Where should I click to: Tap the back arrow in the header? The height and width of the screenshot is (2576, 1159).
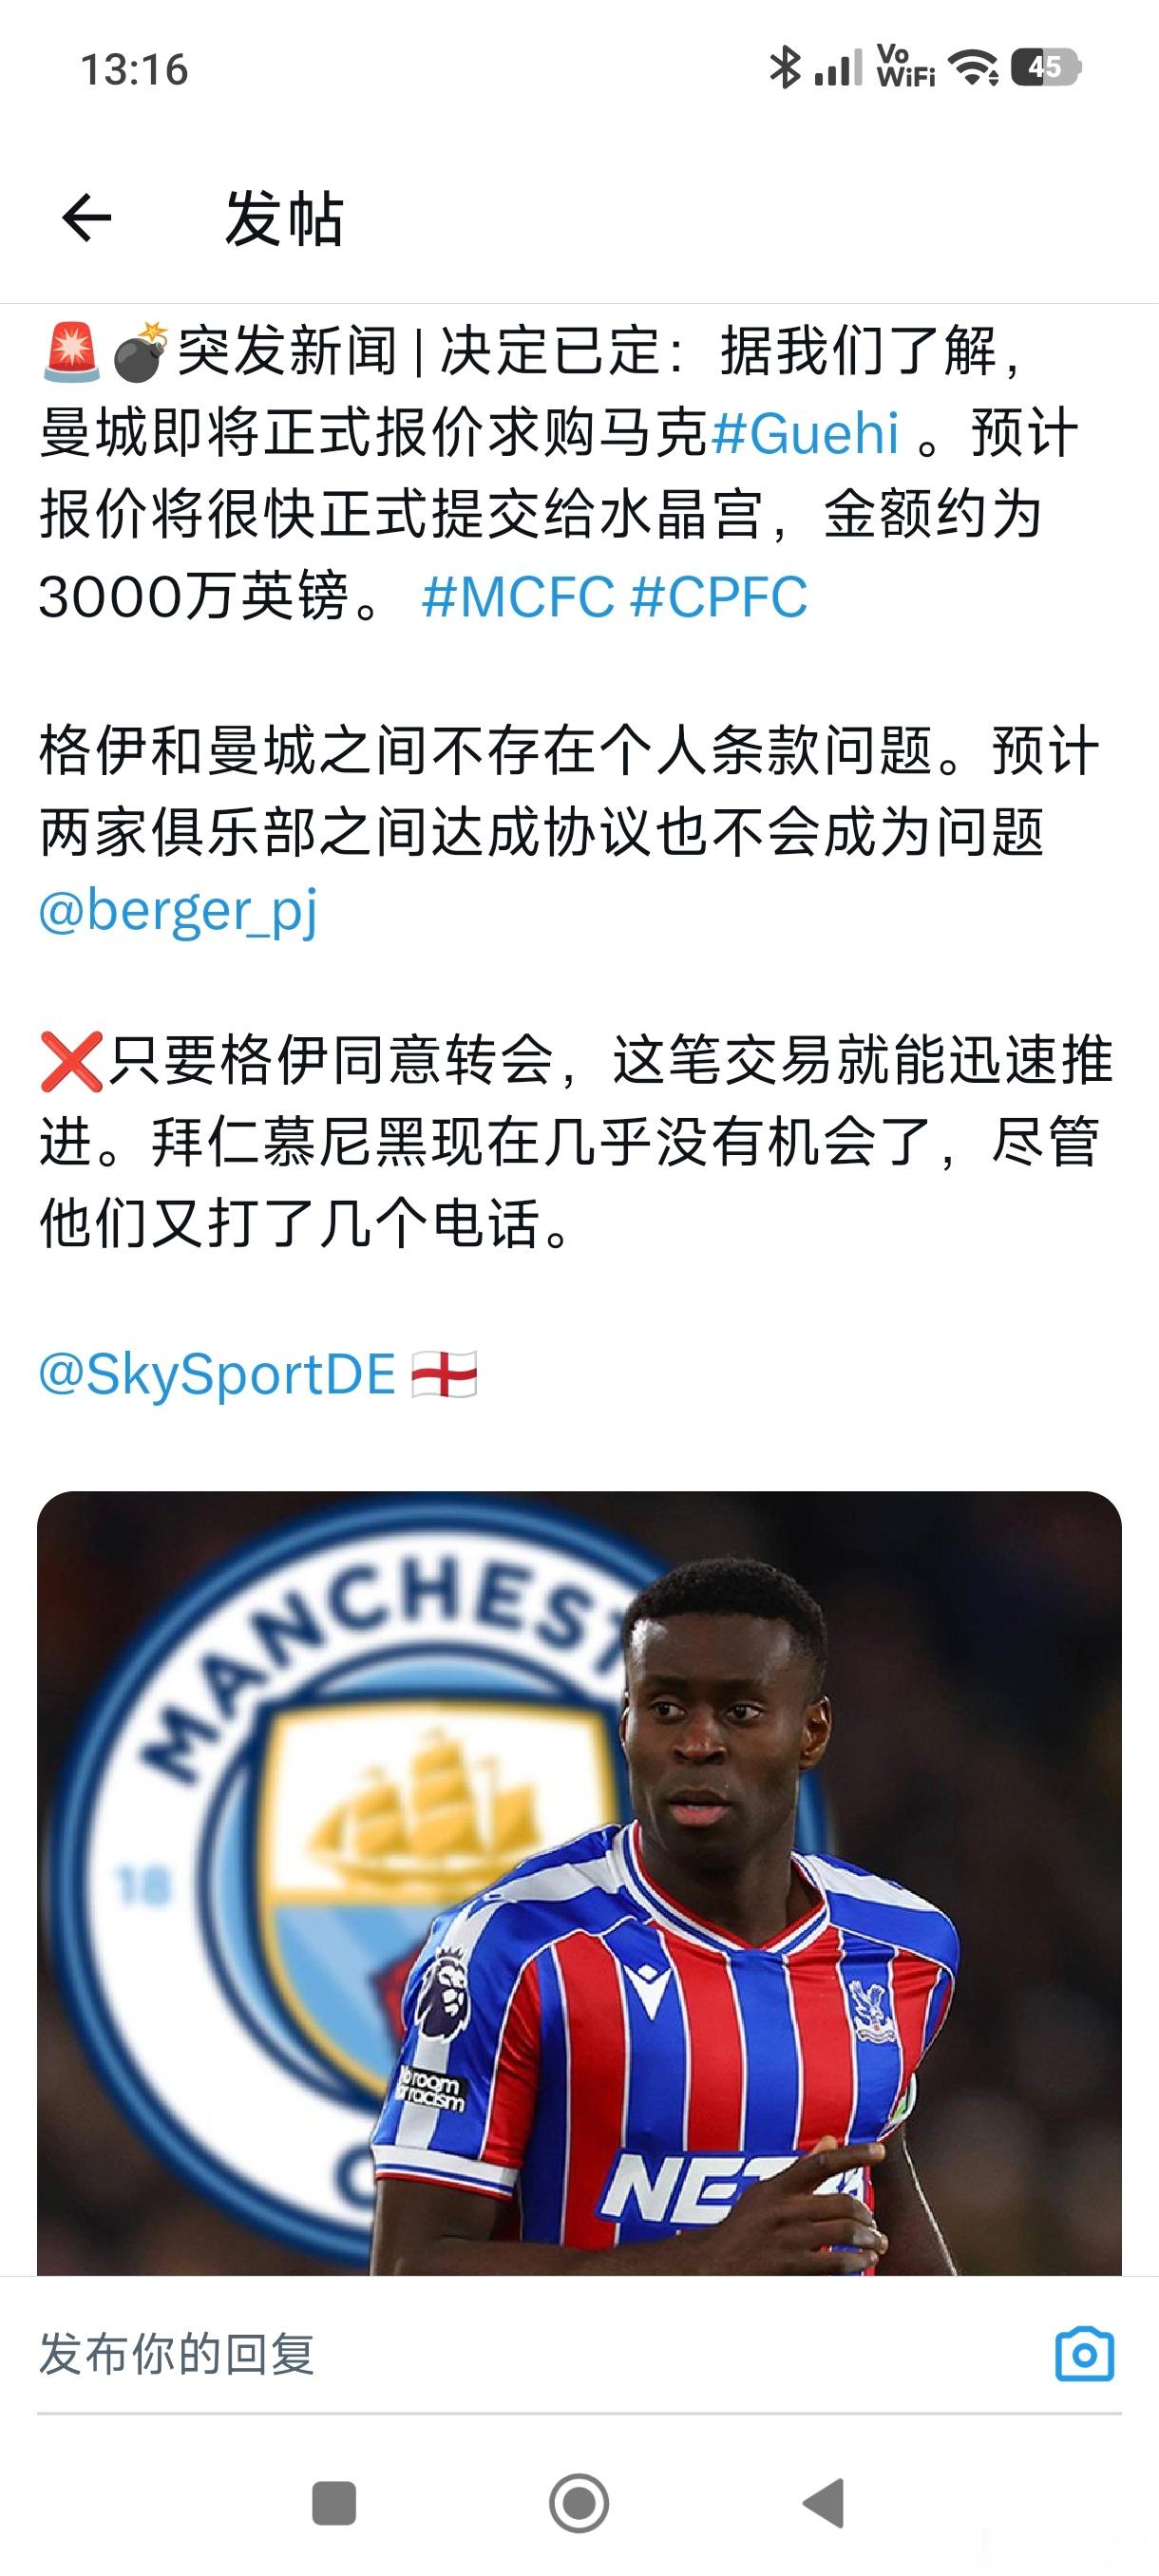86,218
